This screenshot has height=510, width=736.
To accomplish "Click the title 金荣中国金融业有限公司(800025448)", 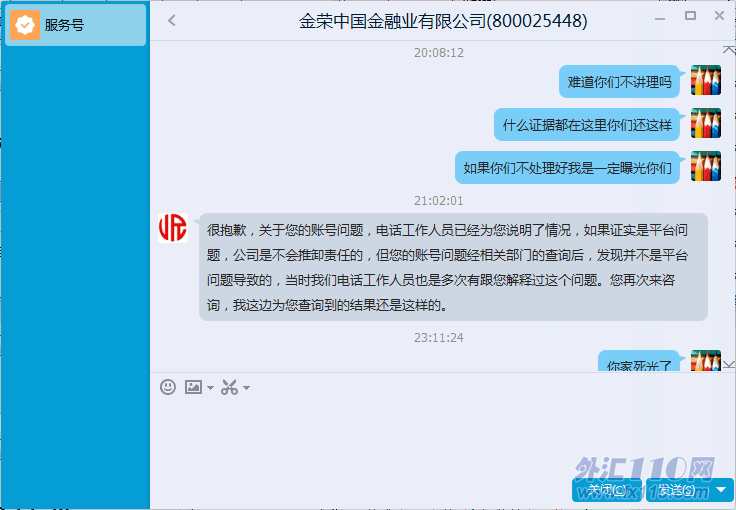I will click(443, 21).
